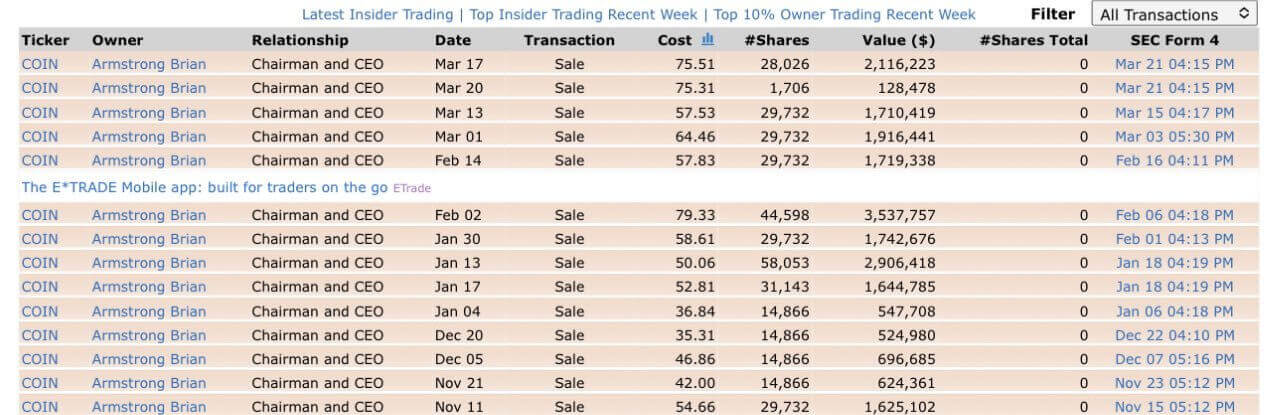The width and height of the screenshot is (1284, 415).
Task: Click the chart icon beside Cost header
Action: [708, 40]
